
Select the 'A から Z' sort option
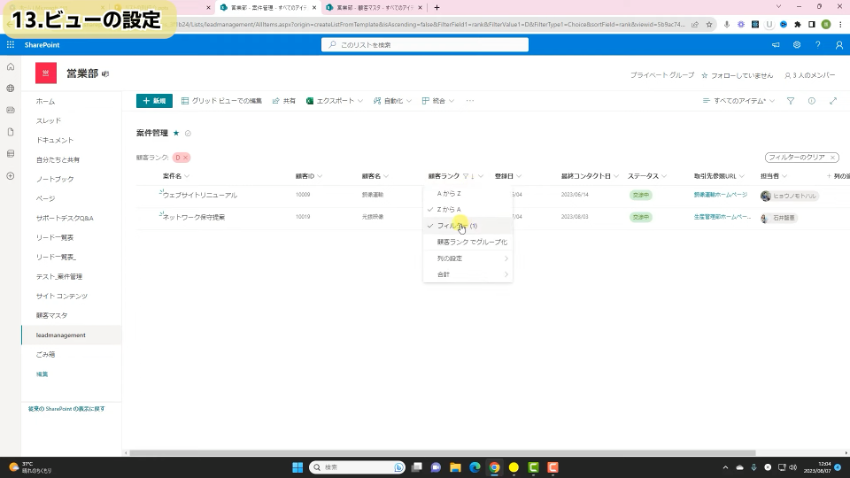pos(448,192)
